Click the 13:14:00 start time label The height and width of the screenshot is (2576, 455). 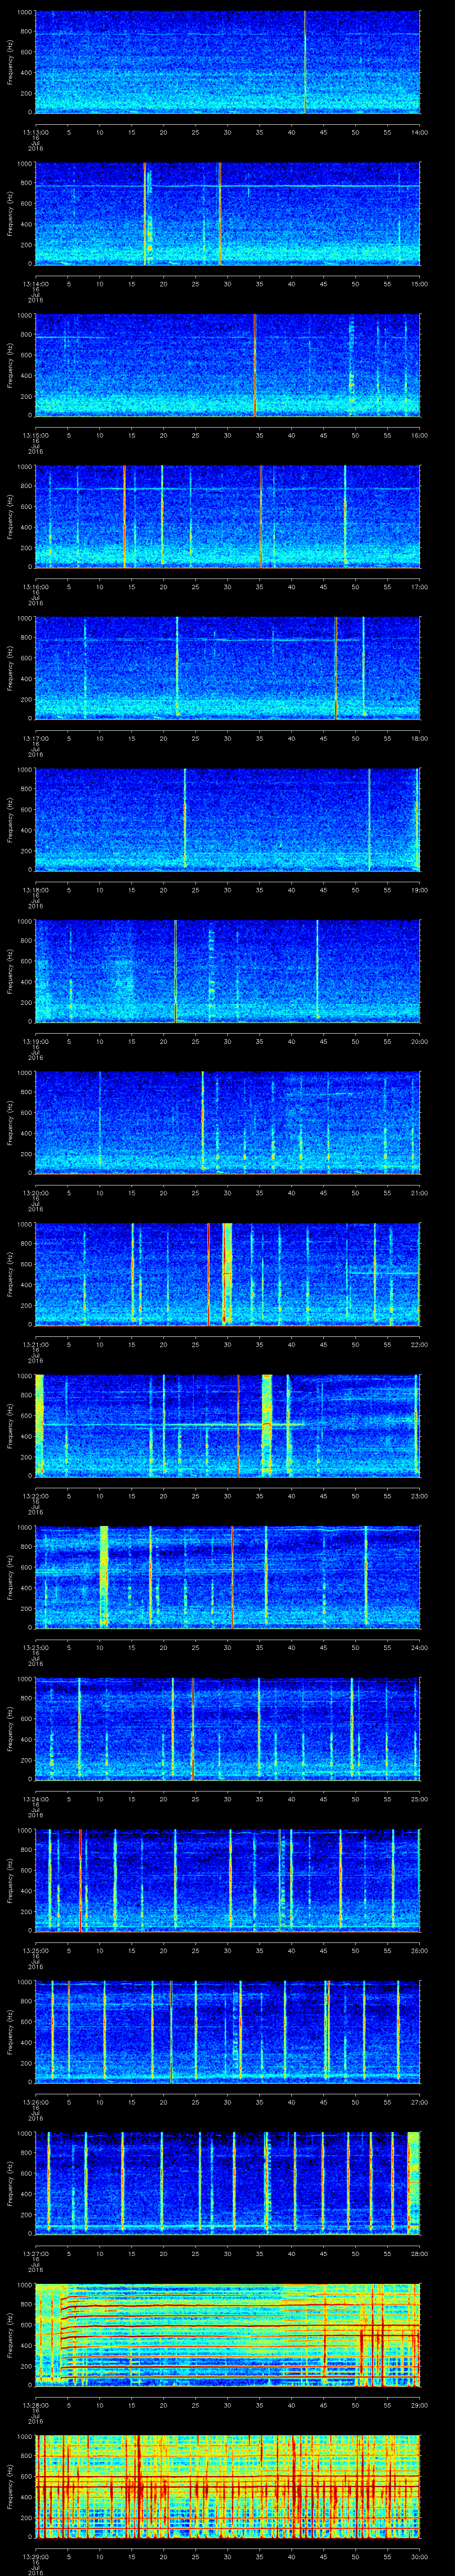point(36,284)
